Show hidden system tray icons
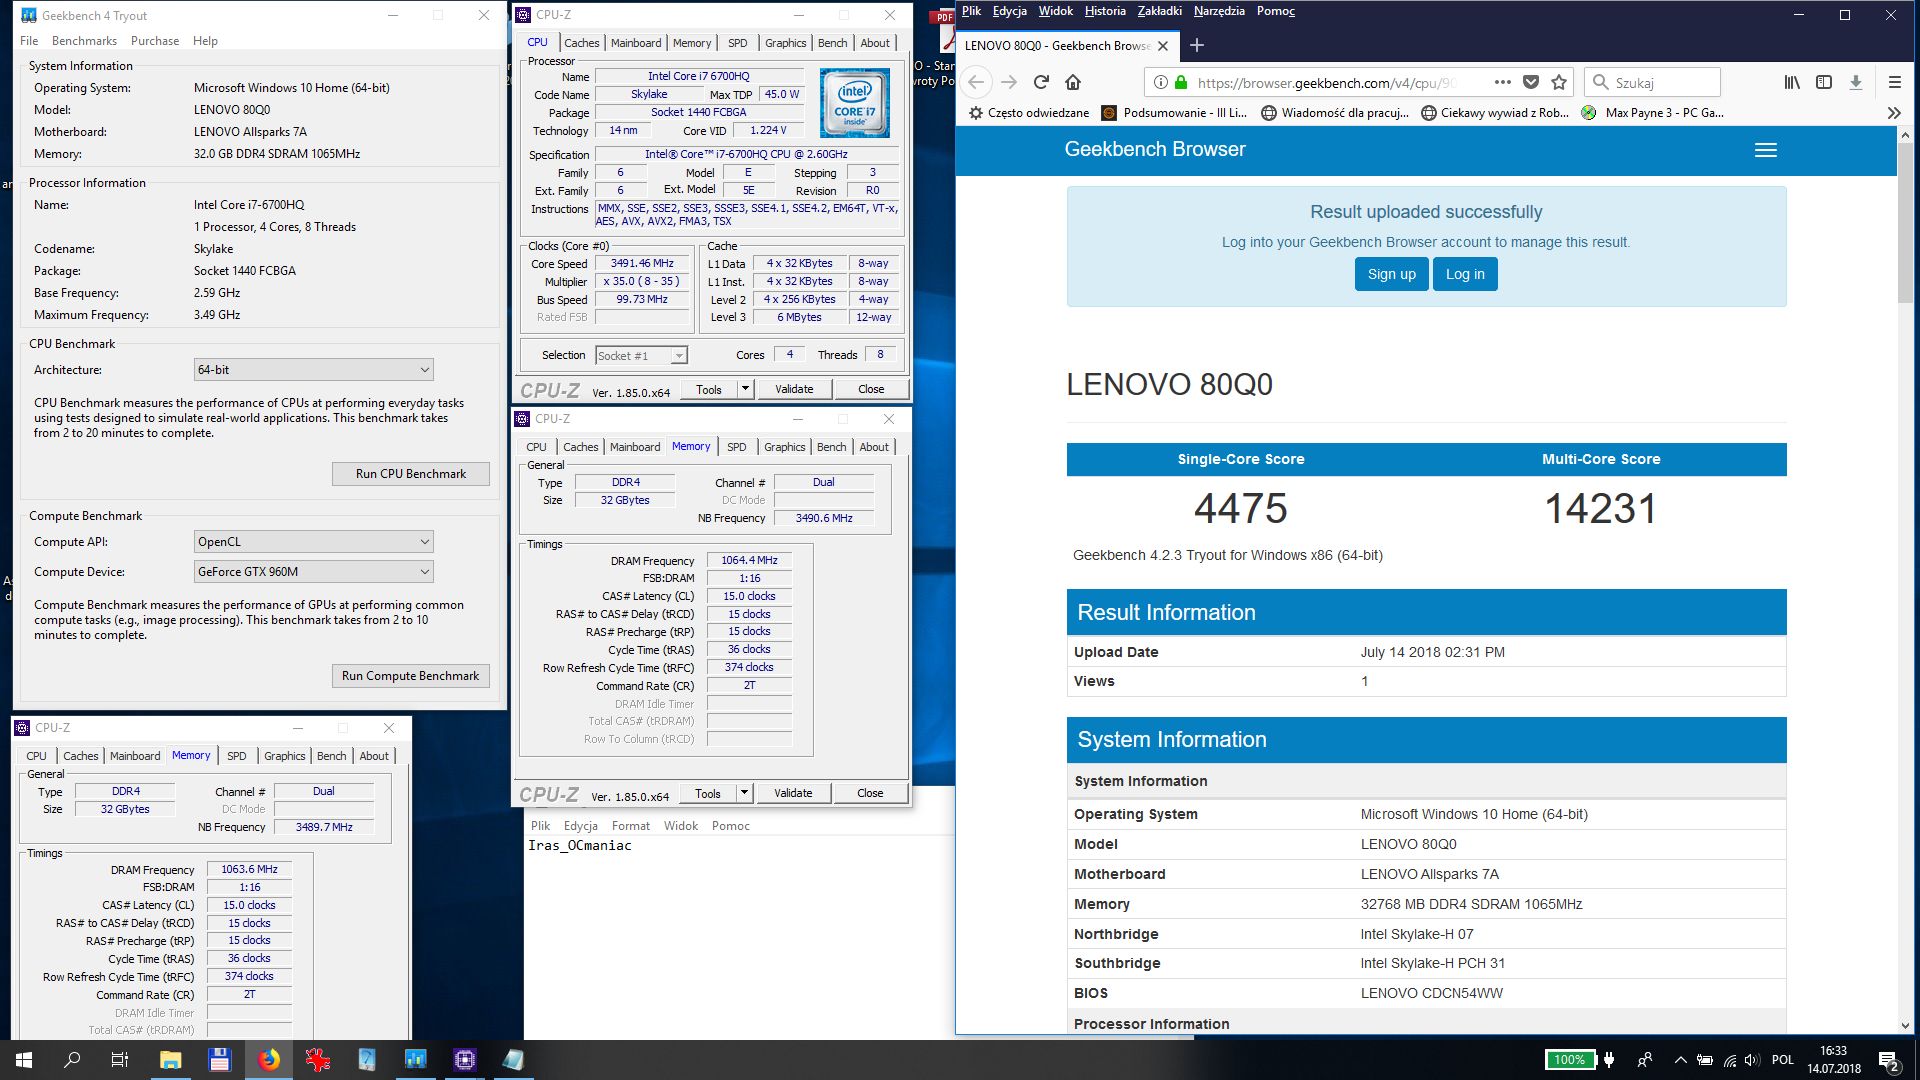1920x1080 pixels. (1680, 1060)
